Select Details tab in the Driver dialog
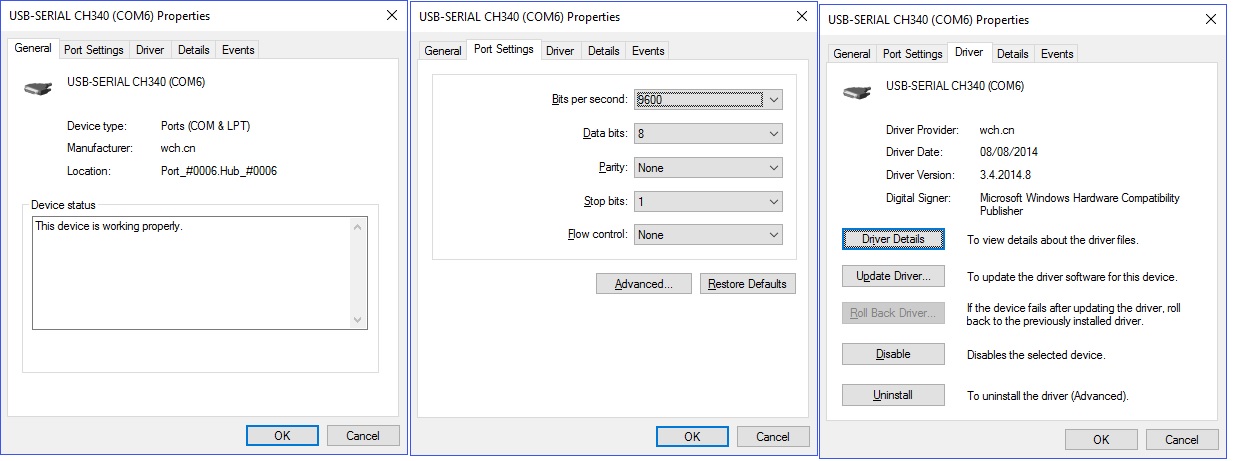 pyautogui.click(x=1012, y=54)
